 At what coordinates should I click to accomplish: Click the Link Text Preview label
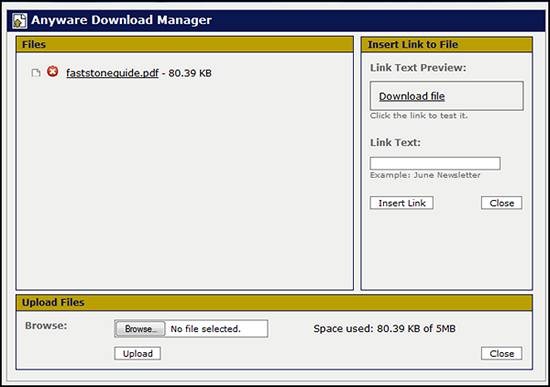[x=418, y=68]
